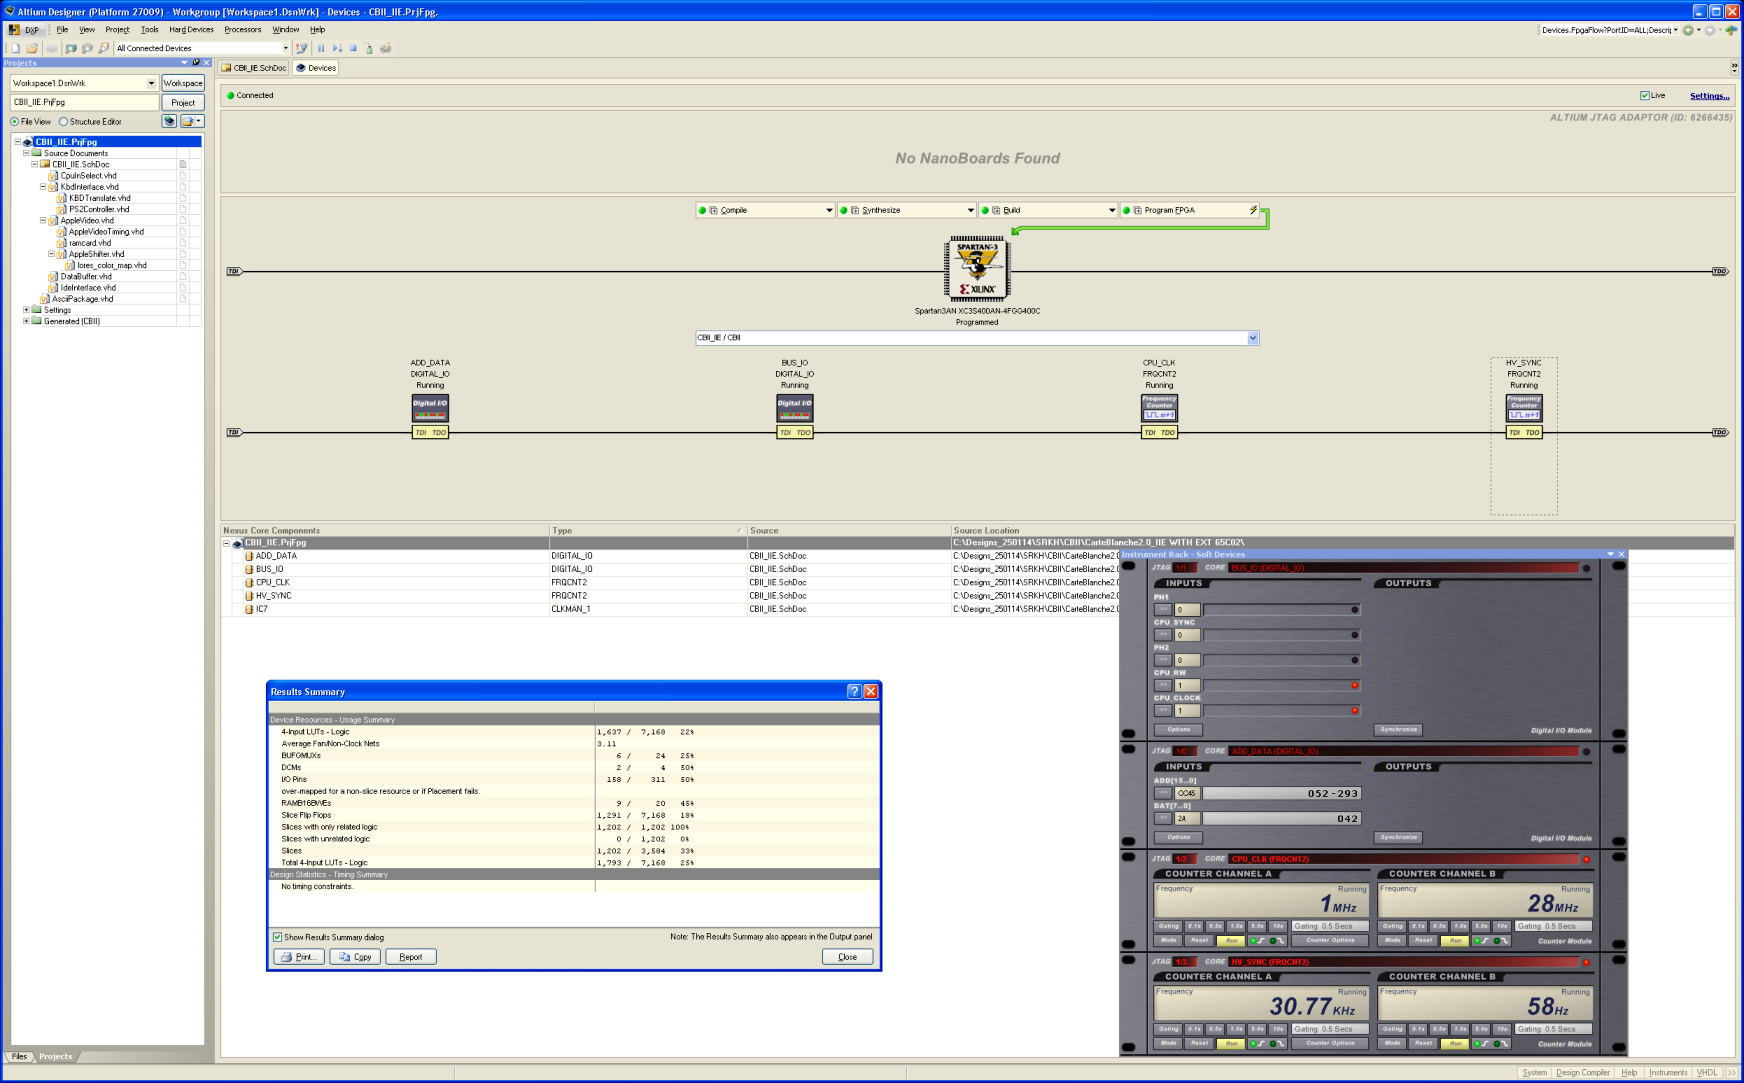The height and width of the screenshot is (1083, 1744).
Task: Select the Structure Editor radio button
Action: 63,122
